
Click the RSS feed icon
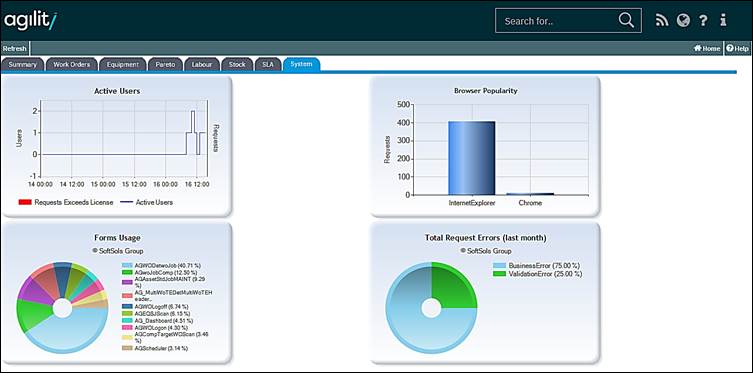[662, 21]
